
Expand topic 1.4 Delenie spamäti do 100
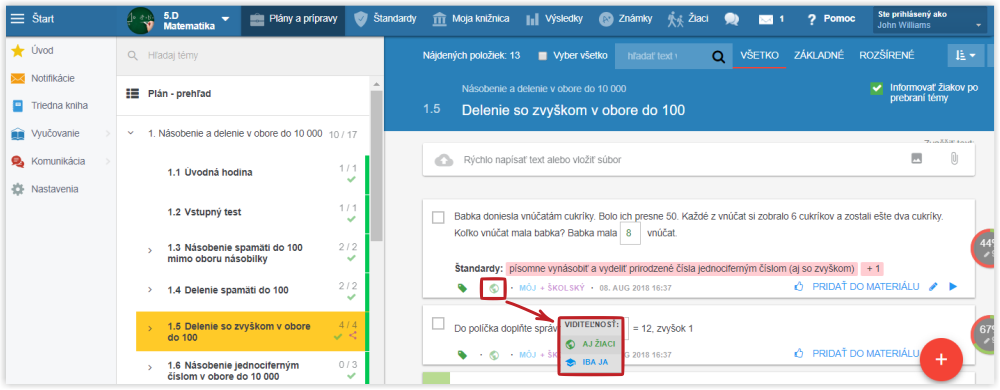[x=150, y=290]
